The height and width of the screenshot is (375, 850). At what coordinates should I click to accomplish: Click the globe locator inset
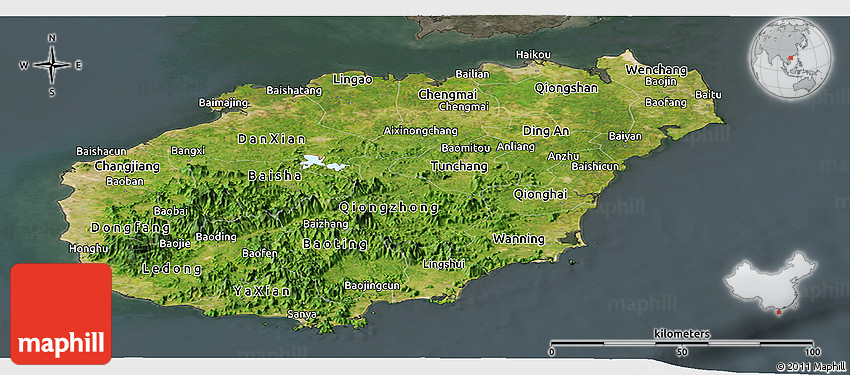791,57
